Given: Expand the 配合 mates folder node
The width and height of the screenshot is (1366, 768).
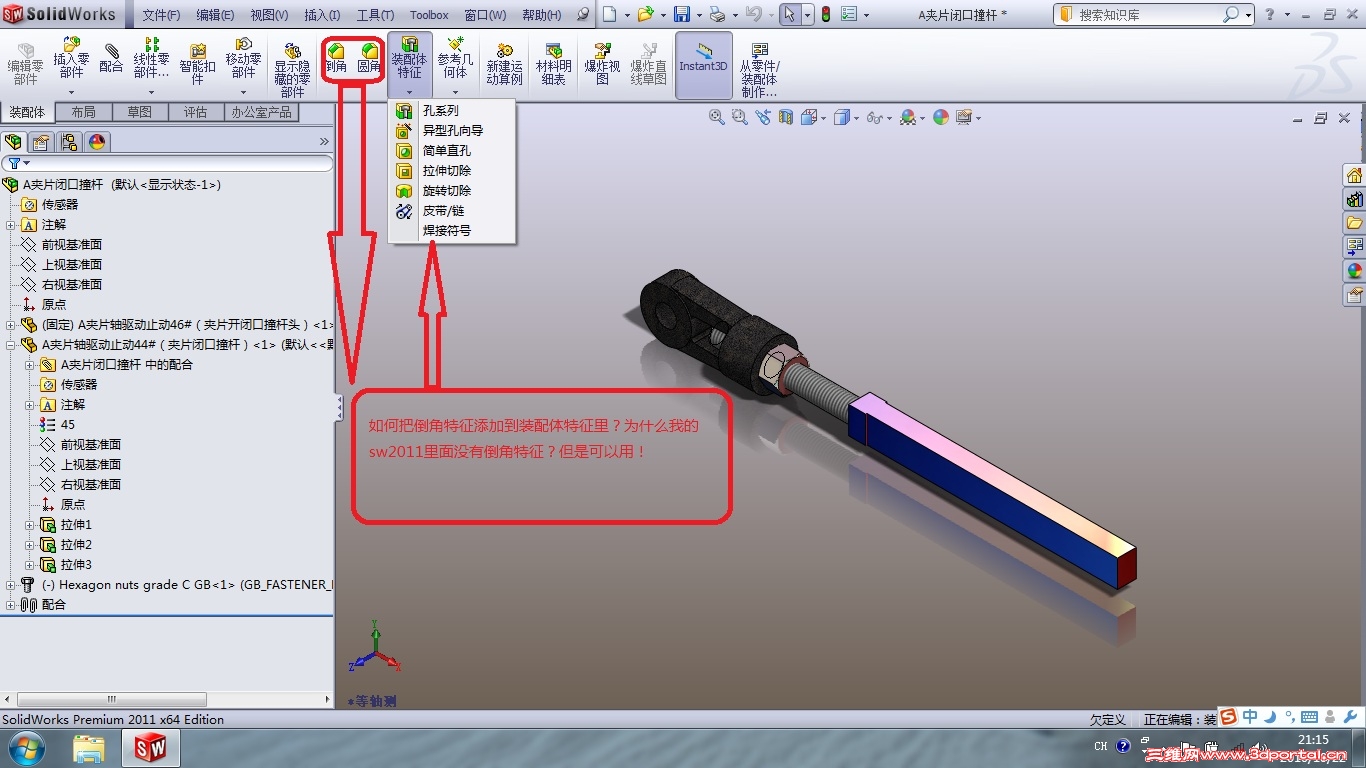Looking at the screenshot, I should click(10, 605).
